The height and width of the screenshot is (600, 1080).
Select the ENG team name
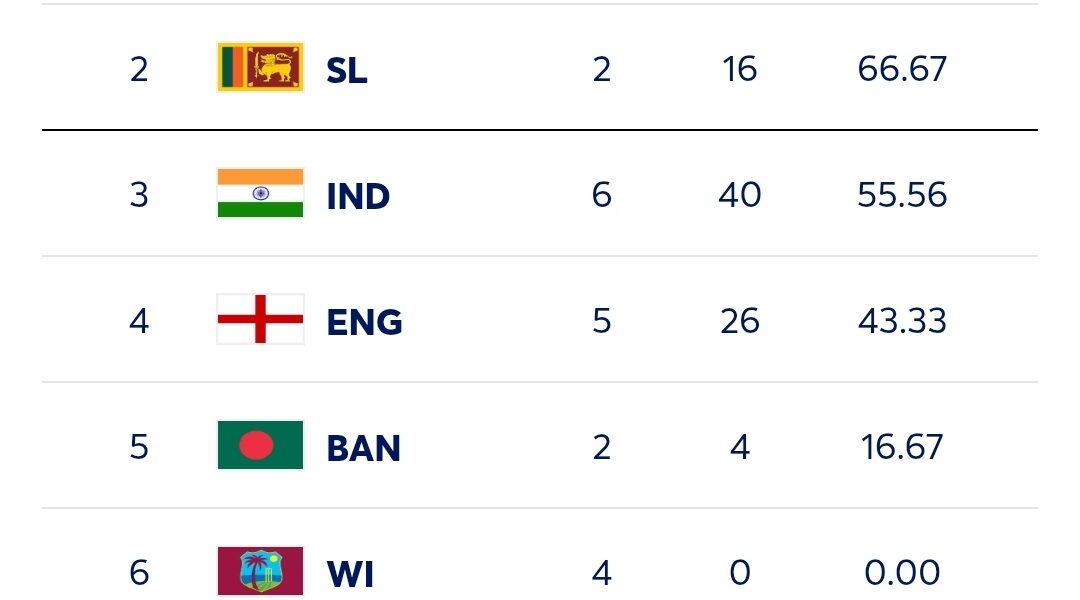[x=364, y=322]
